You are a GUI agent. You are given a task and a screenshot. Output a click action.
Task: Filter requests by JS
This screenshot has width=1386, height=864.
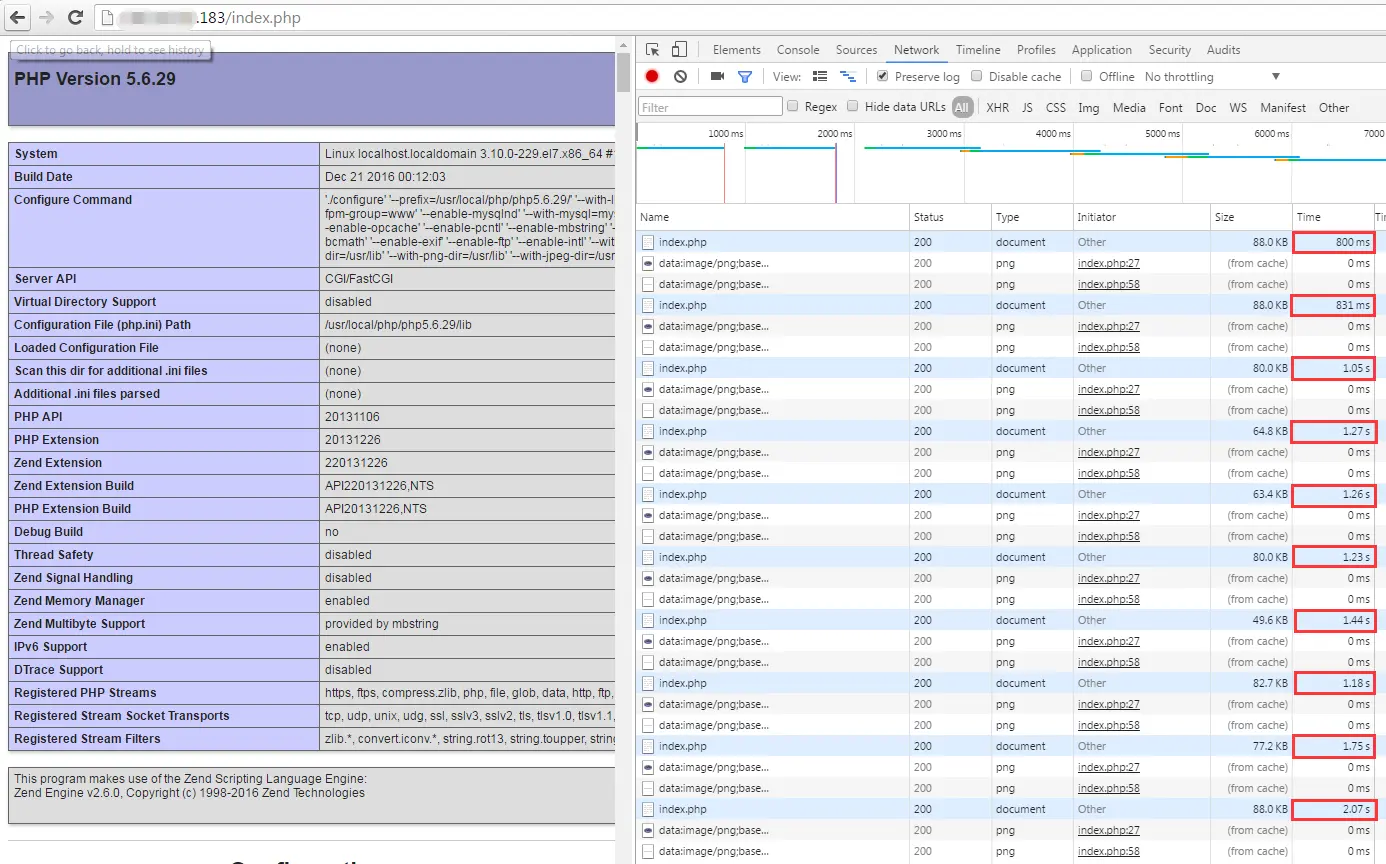(1027, 107)
